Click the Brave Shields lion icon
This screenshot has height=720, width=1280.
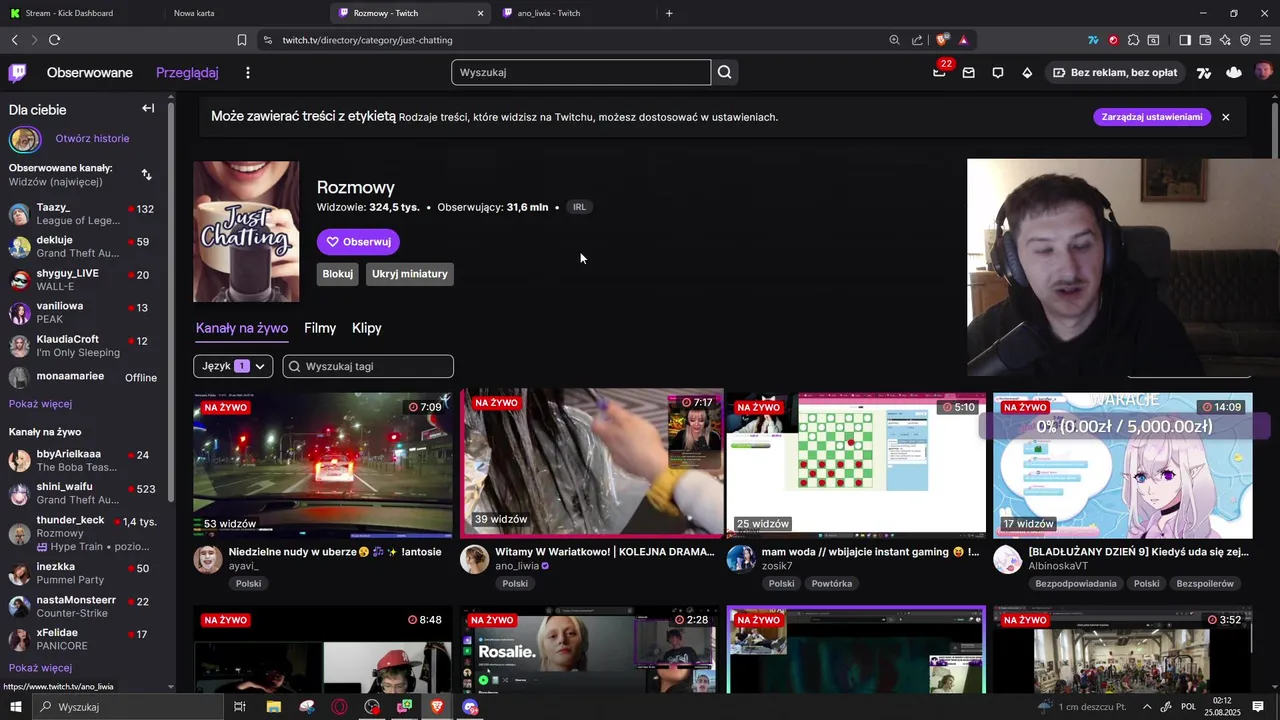942,40
